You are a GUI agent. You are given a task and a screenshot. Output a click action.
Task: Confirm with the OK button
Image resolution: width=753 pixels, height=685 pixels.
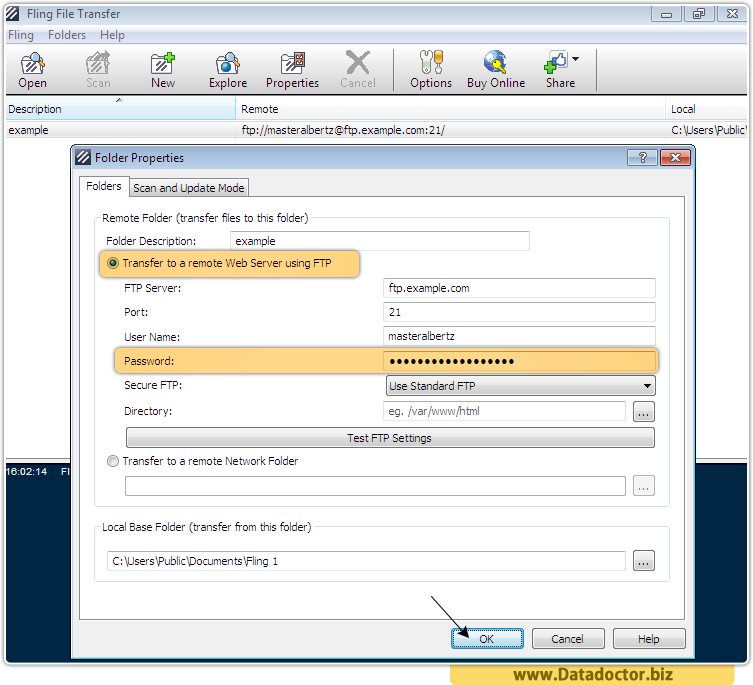(487, 639)
